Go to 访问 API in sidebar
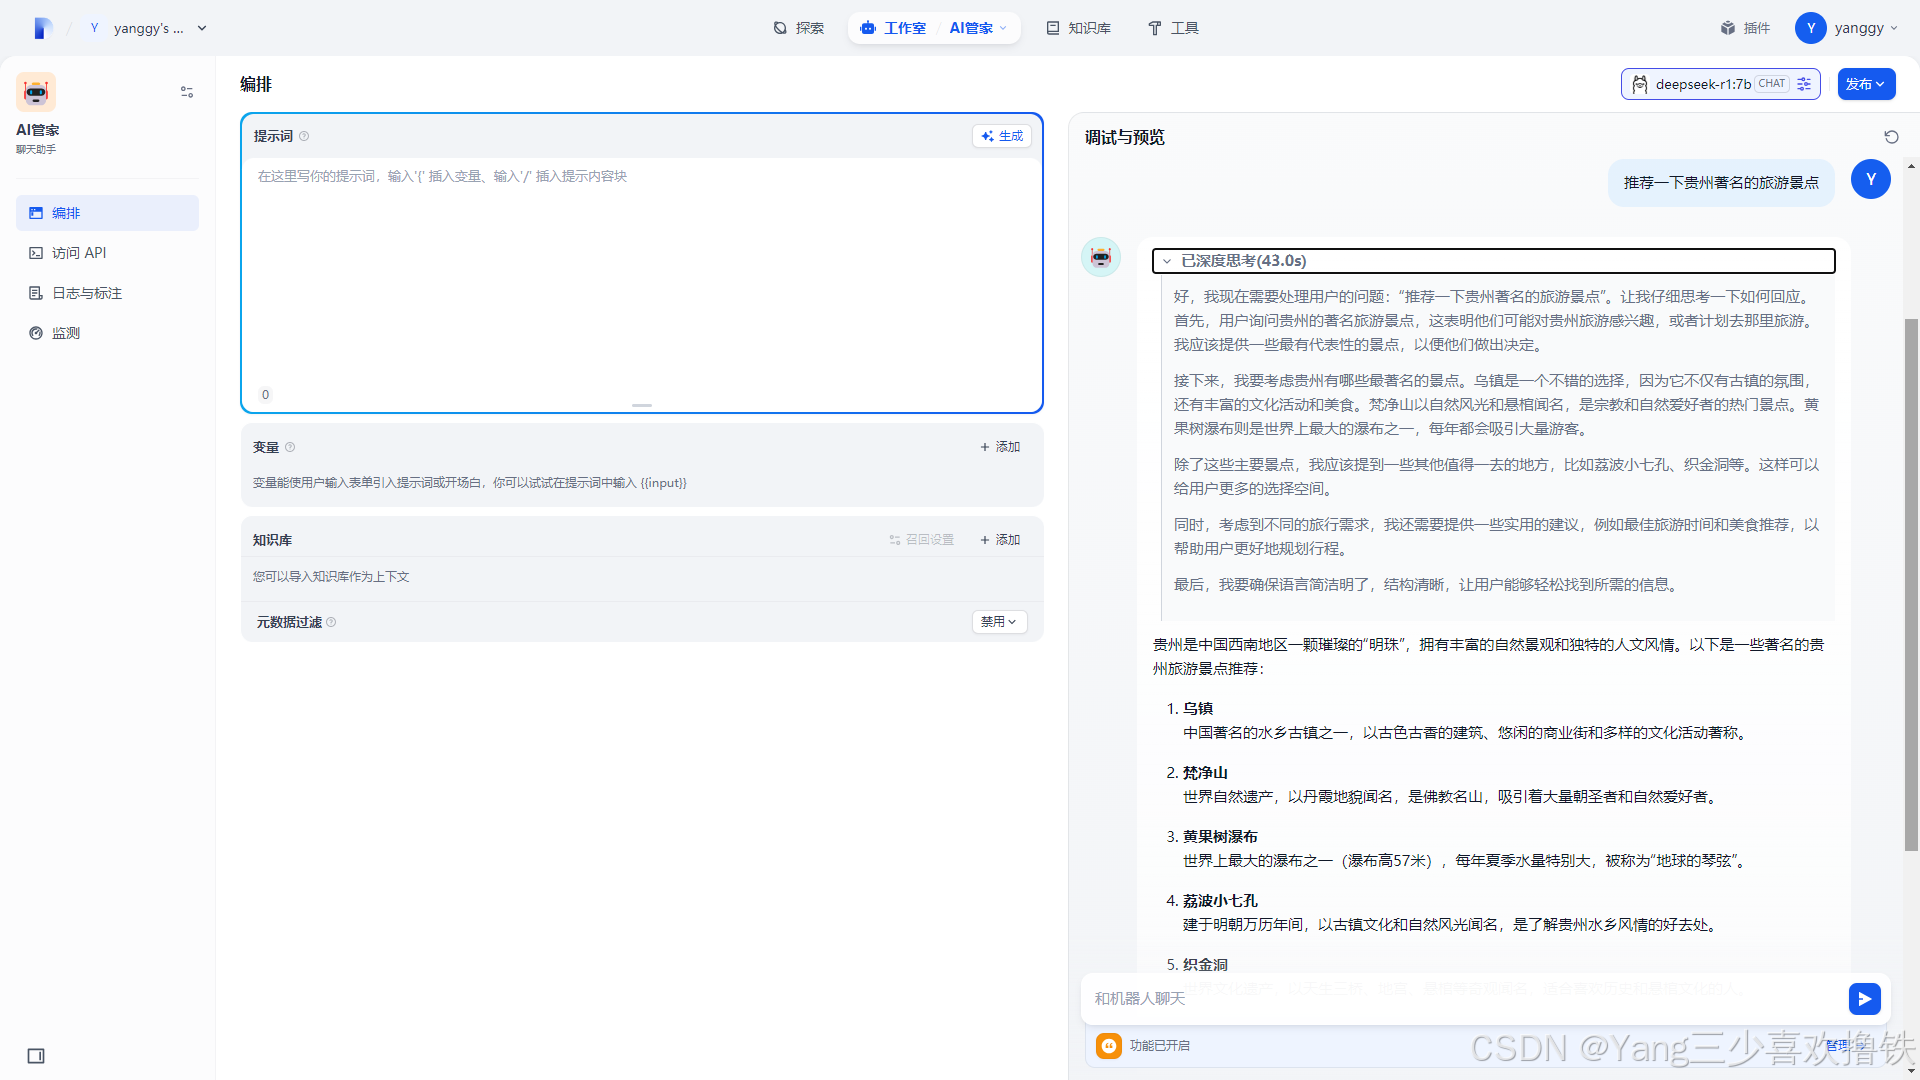Screen dimensions: 1920x1080 tap(79, 253)
